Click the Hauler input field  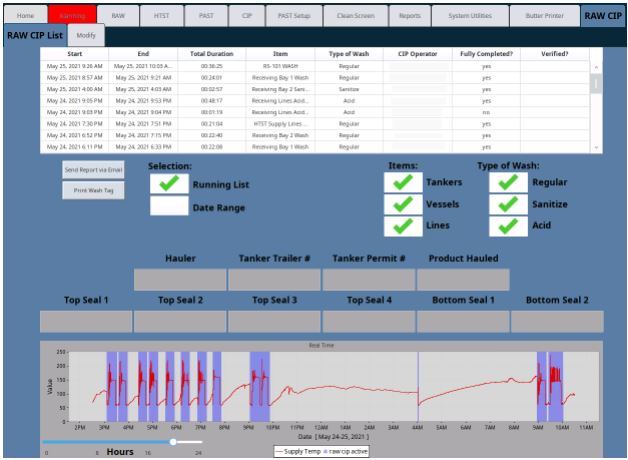pos(180,280)
